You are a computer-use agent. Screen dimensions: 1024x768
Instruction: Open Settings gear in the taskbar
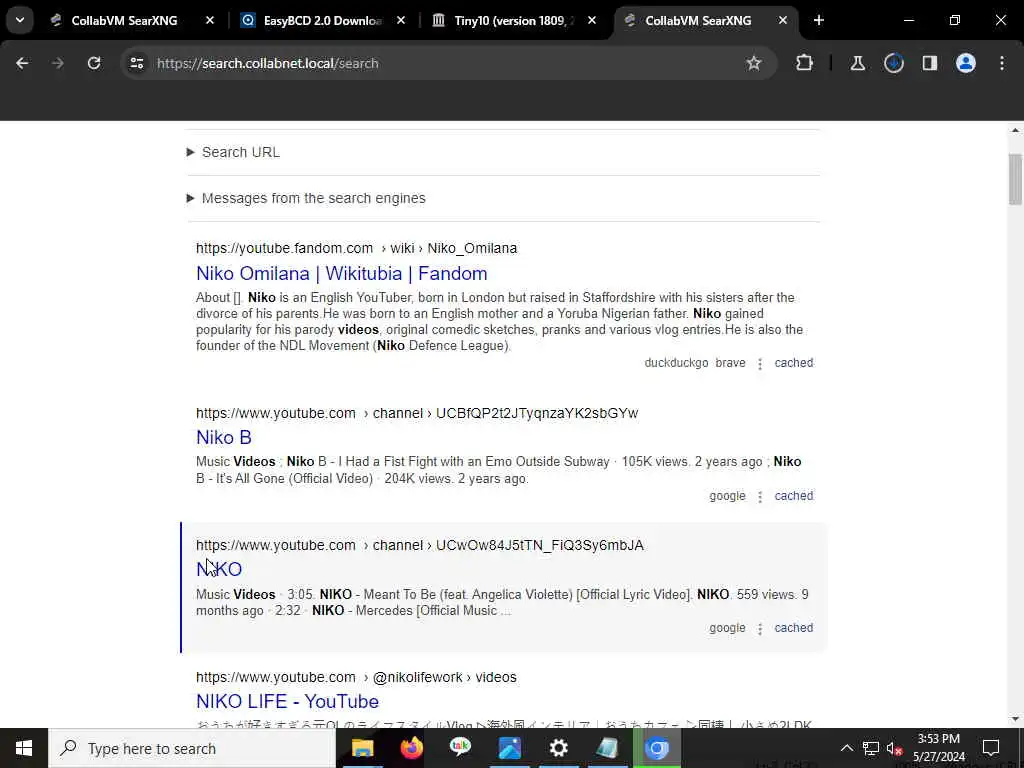pyautogui.click(x=558, y=748)
